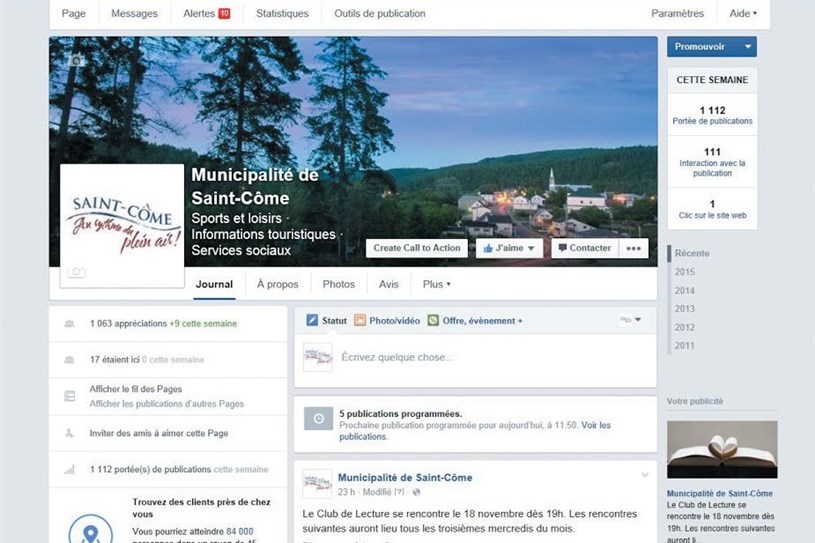Jump to 2014 on timeline

coord(685,290)
